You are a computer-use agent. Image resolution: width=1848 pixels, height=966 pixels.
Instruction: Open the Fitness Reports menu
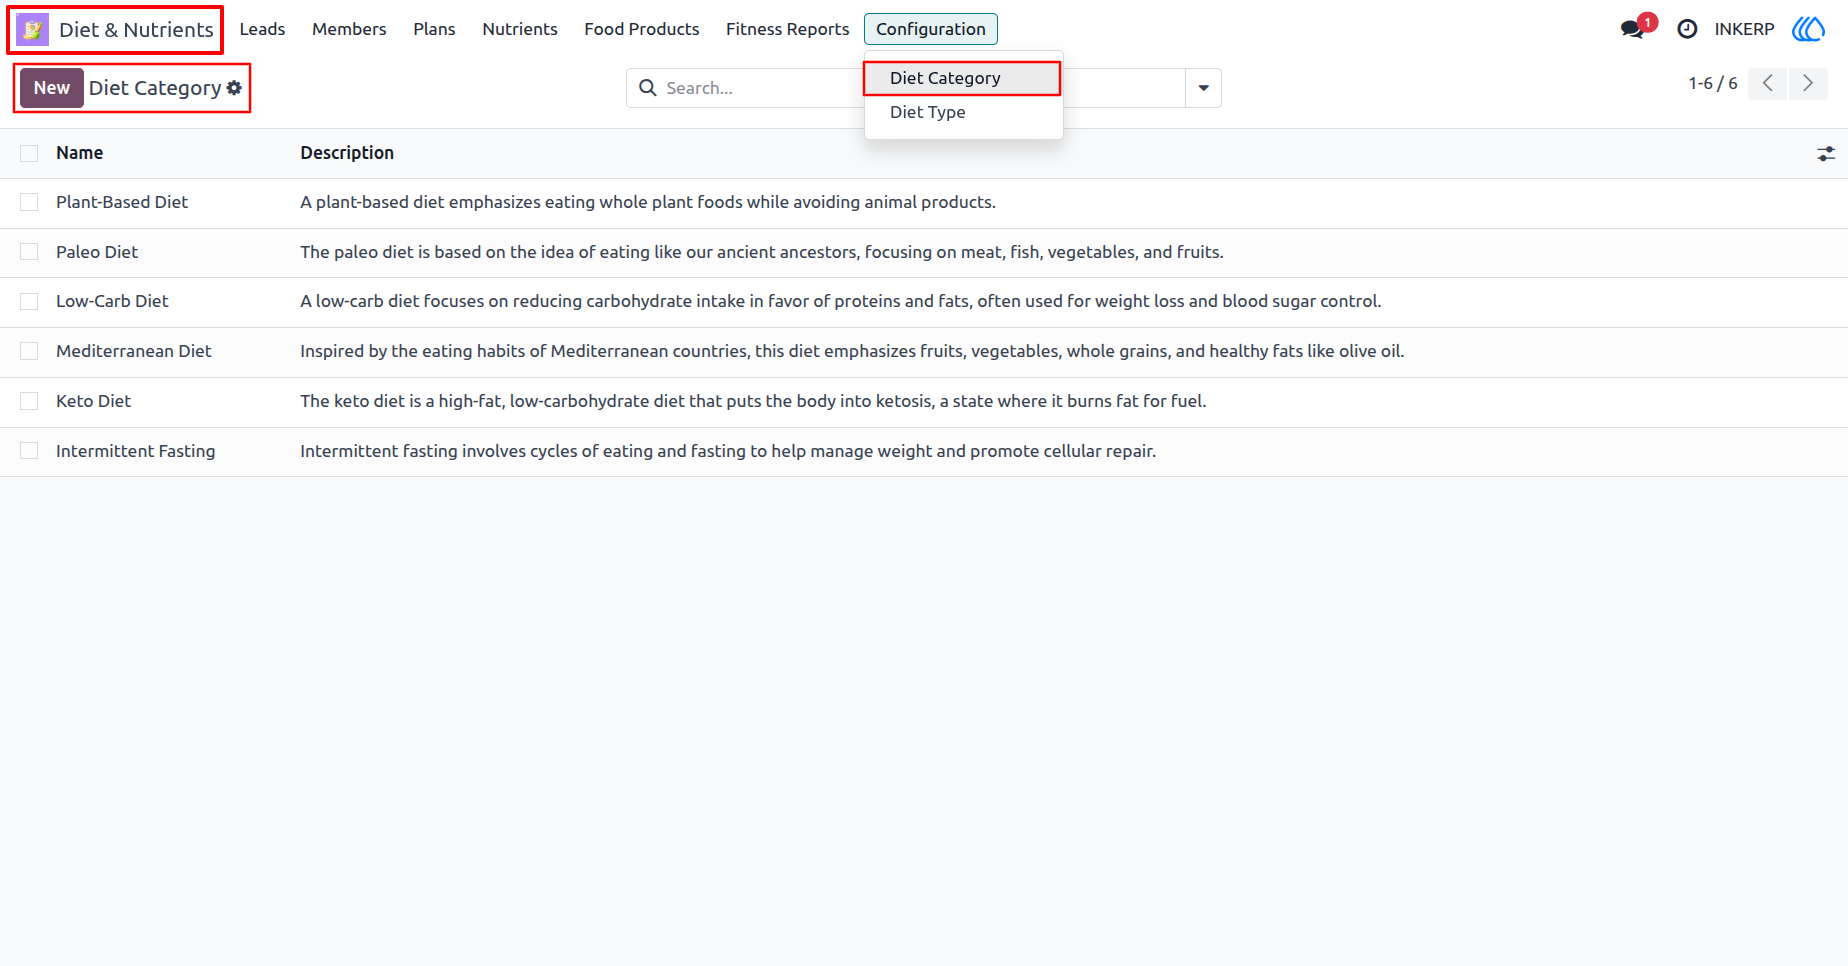click(x=788, y=29)
